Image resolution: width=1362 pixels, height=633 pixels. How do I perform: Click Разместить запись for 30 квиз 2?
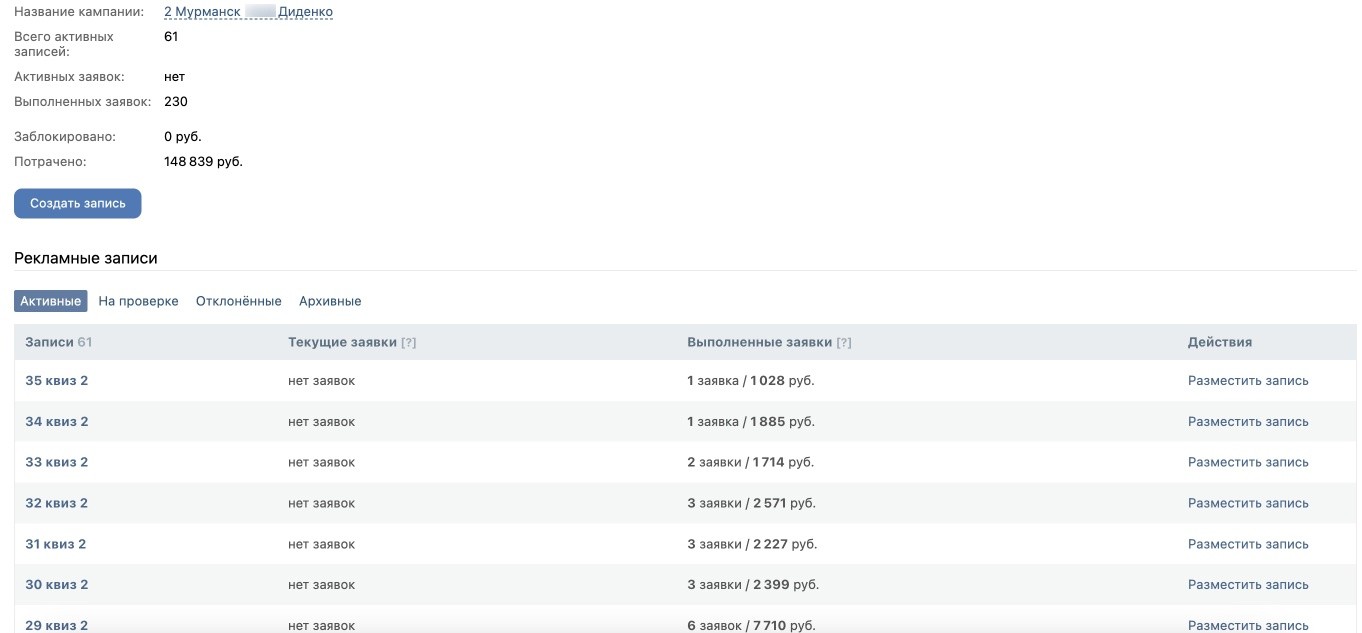1248,585
